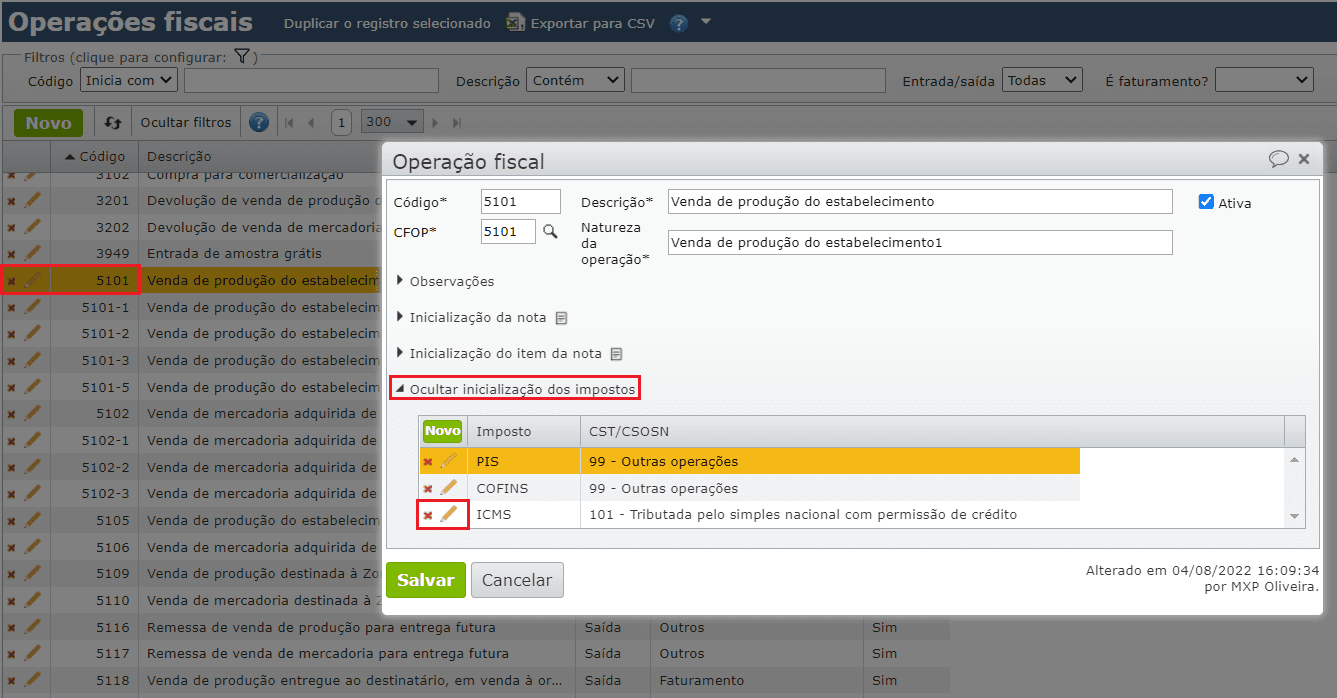Delete record 5118 in the list
The width and height of the screenshot is (1337, 698).
click(11, 680)
